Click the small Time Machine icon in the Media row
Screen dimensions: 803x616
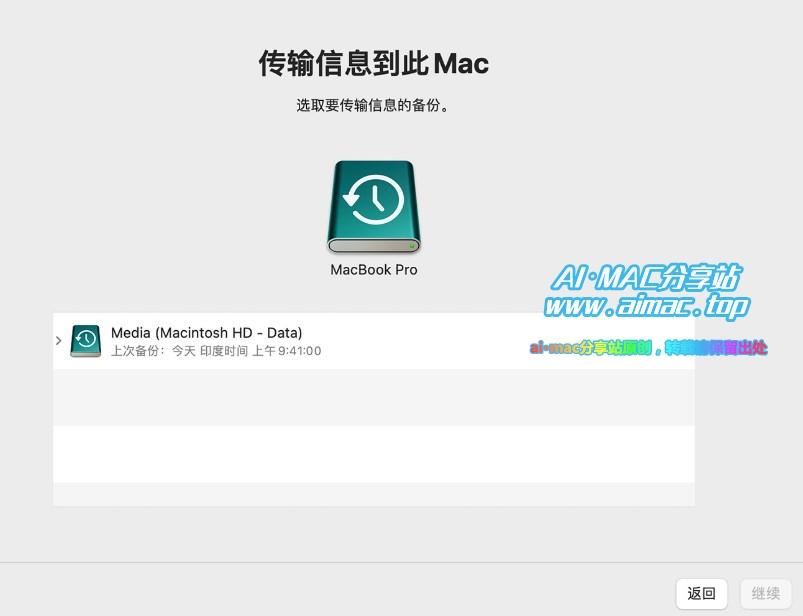click(x=86, y=341)
